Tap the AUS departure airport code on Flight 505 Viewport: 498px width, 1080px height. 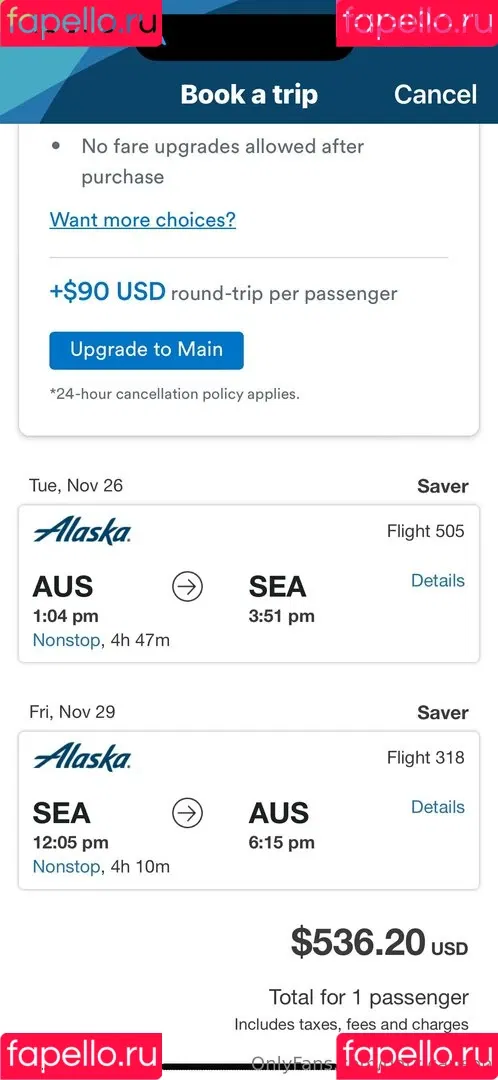[63, 587]
